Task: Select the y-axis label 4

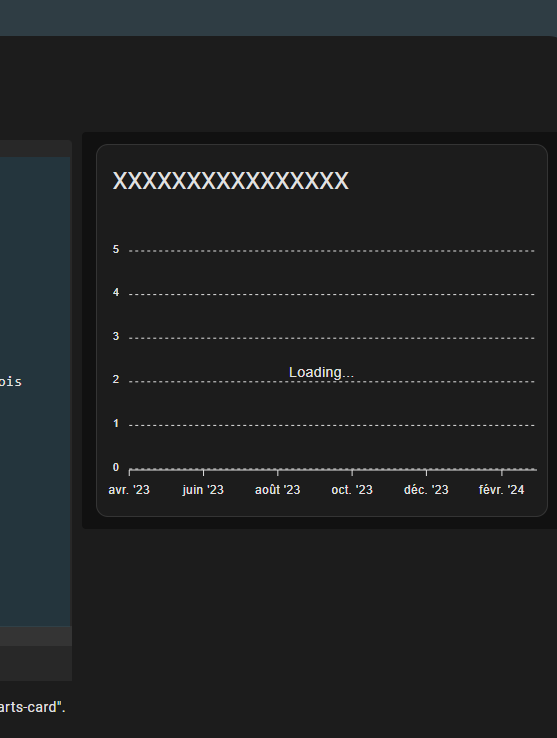Action: (x=116, y=293)
